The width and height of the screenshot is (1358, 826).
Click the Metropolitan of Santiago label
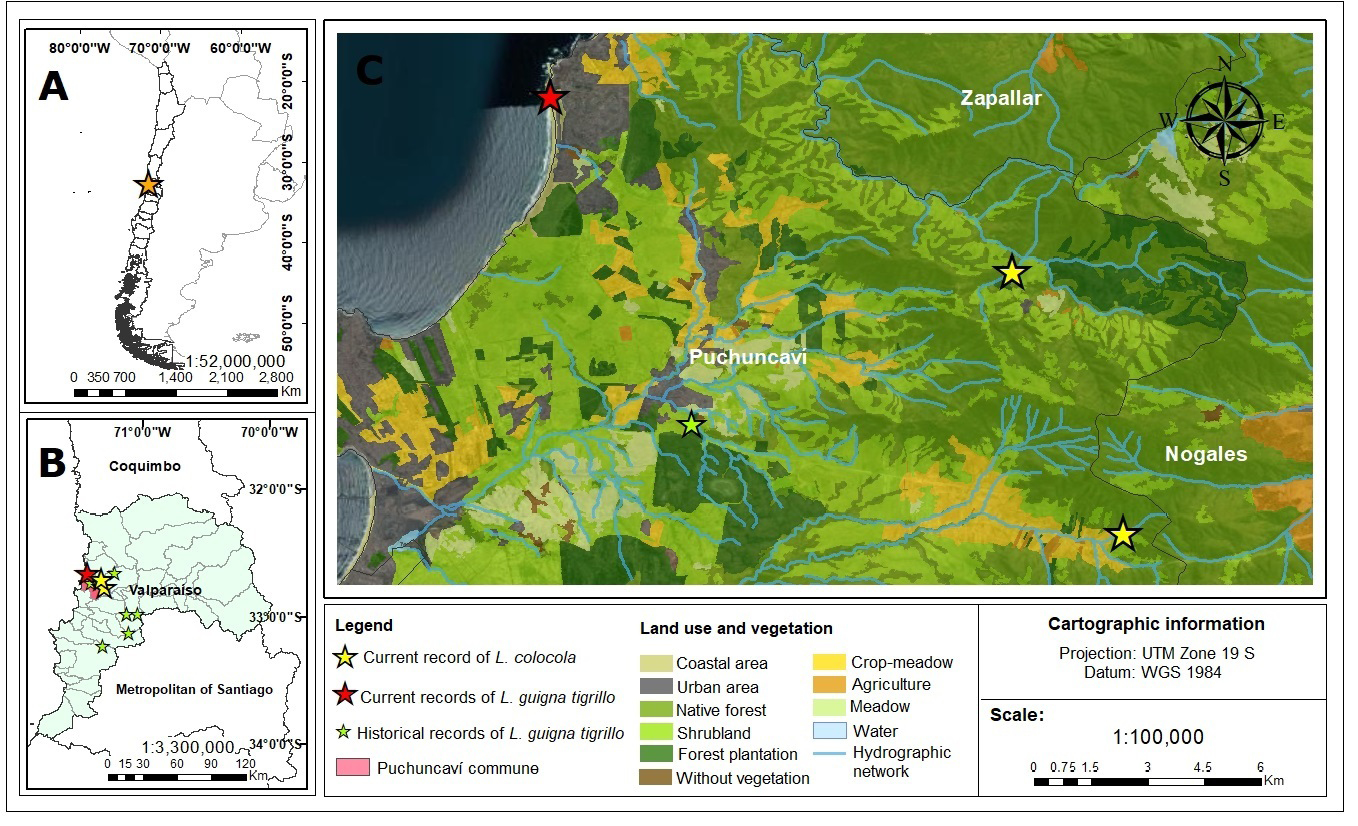194,690
